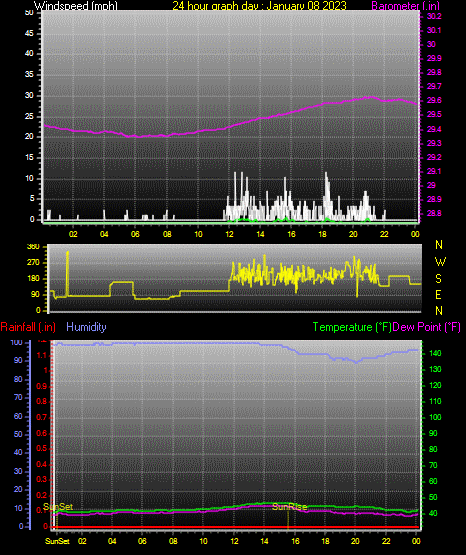The image size is (466, 555).
Task: Click the magenta "Dew Point (°F)" label
Action: coord(426,327)
